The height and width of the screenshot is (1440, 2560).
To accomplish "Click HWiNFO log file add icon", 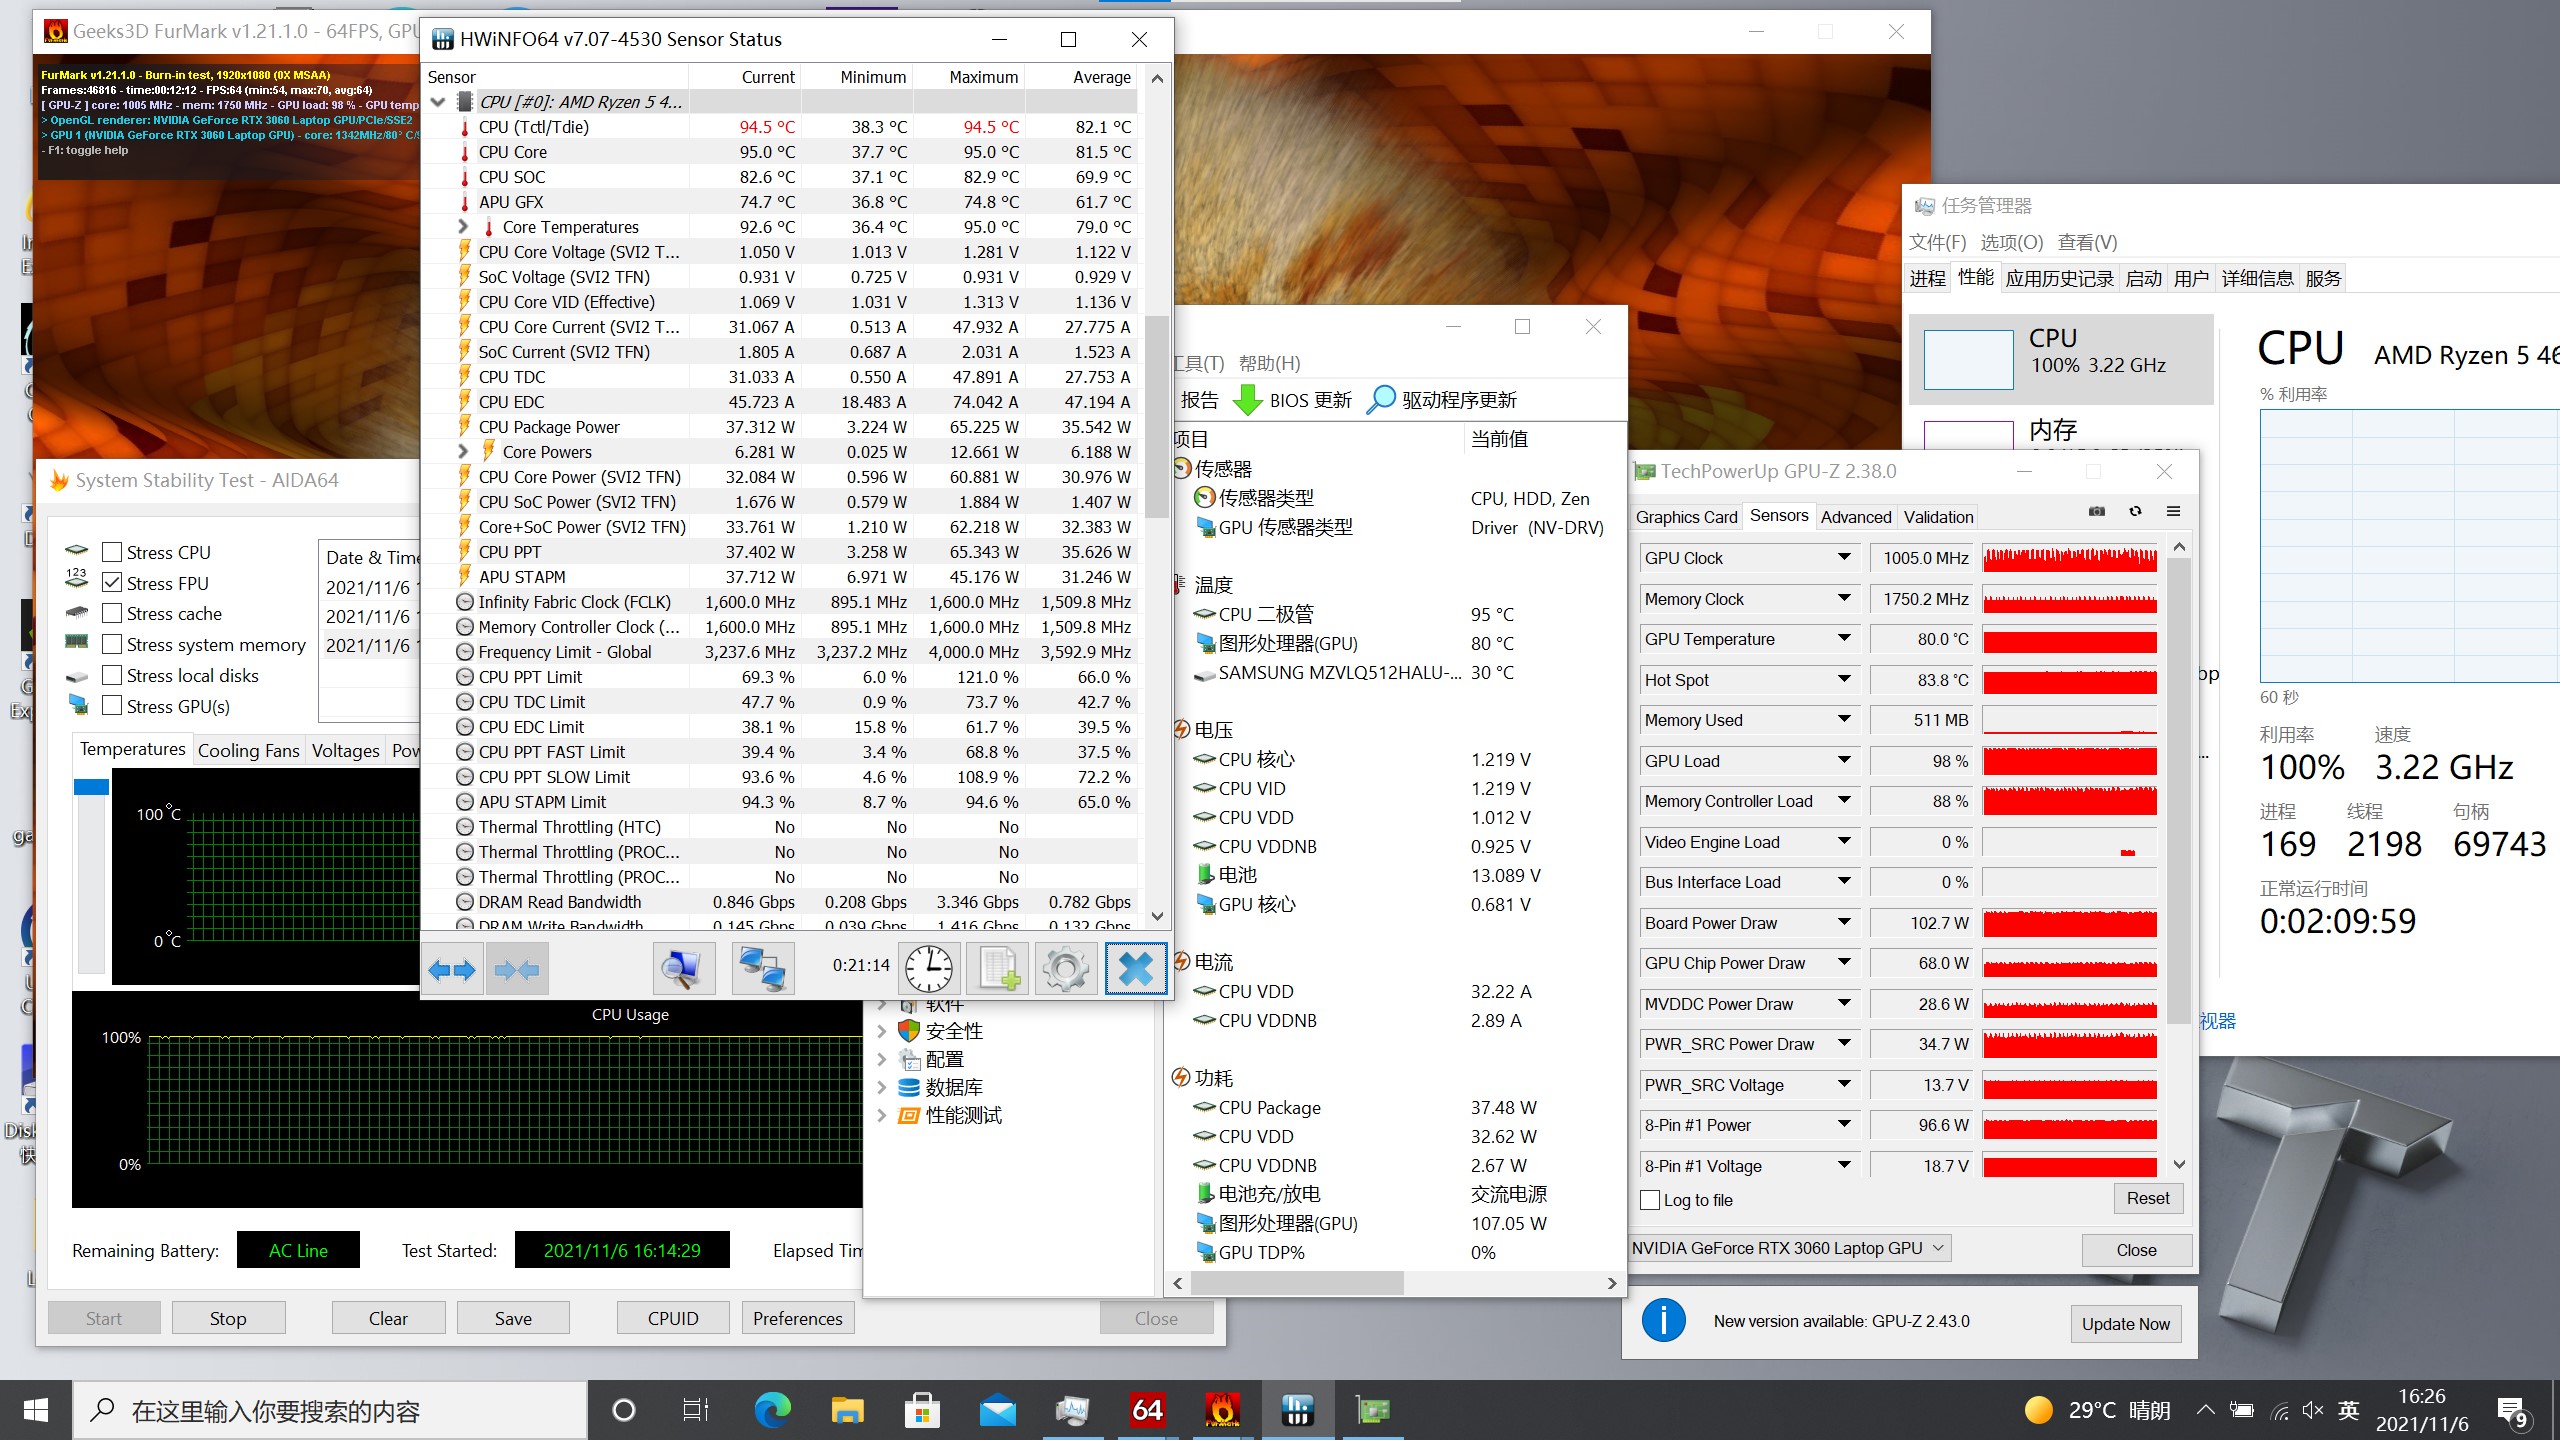I will 999,969.
